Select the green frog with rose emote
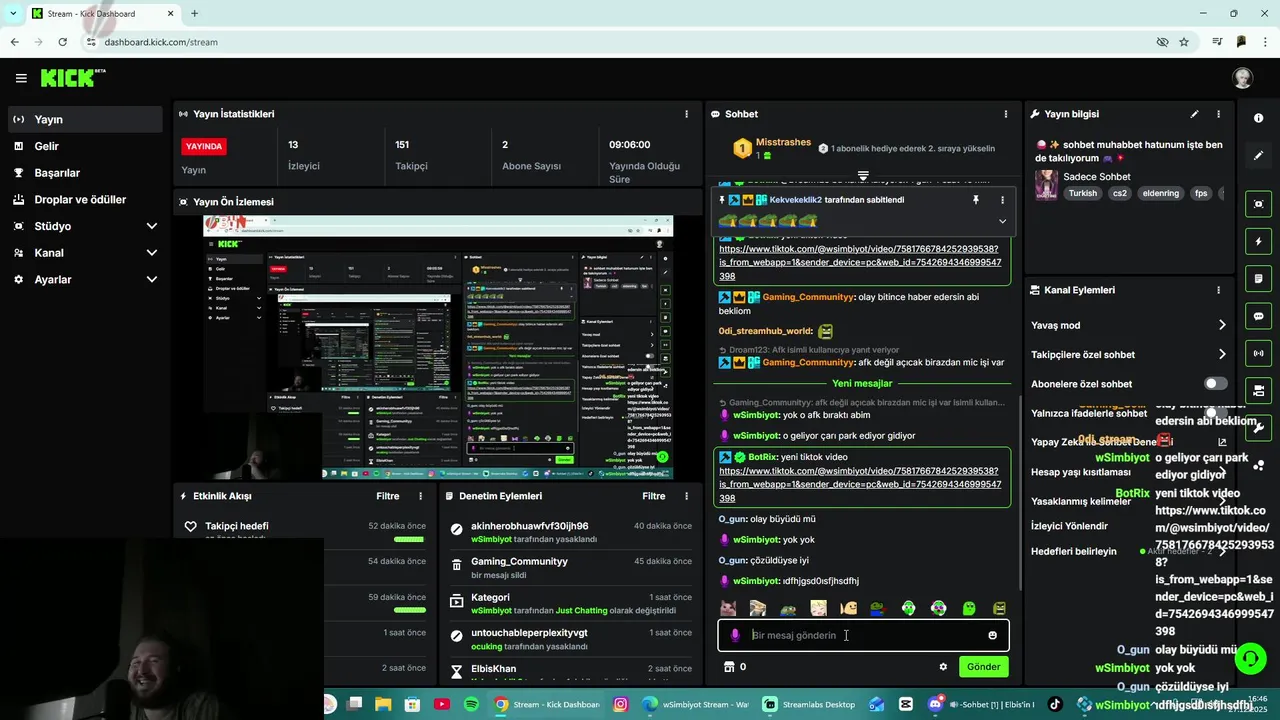 [878, 608]
